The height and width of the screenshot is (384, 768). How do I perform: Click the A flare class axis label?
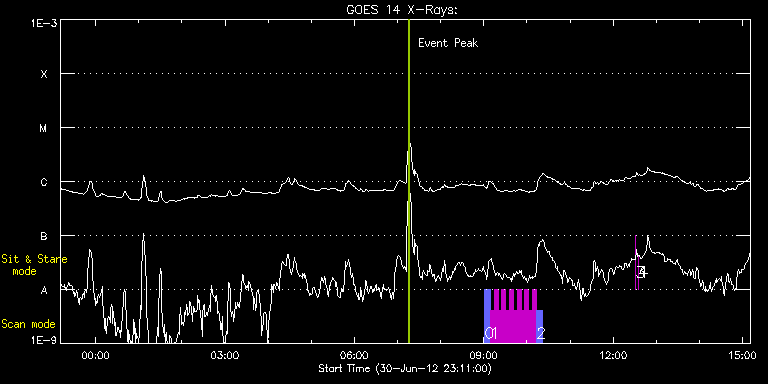[44, 290]
